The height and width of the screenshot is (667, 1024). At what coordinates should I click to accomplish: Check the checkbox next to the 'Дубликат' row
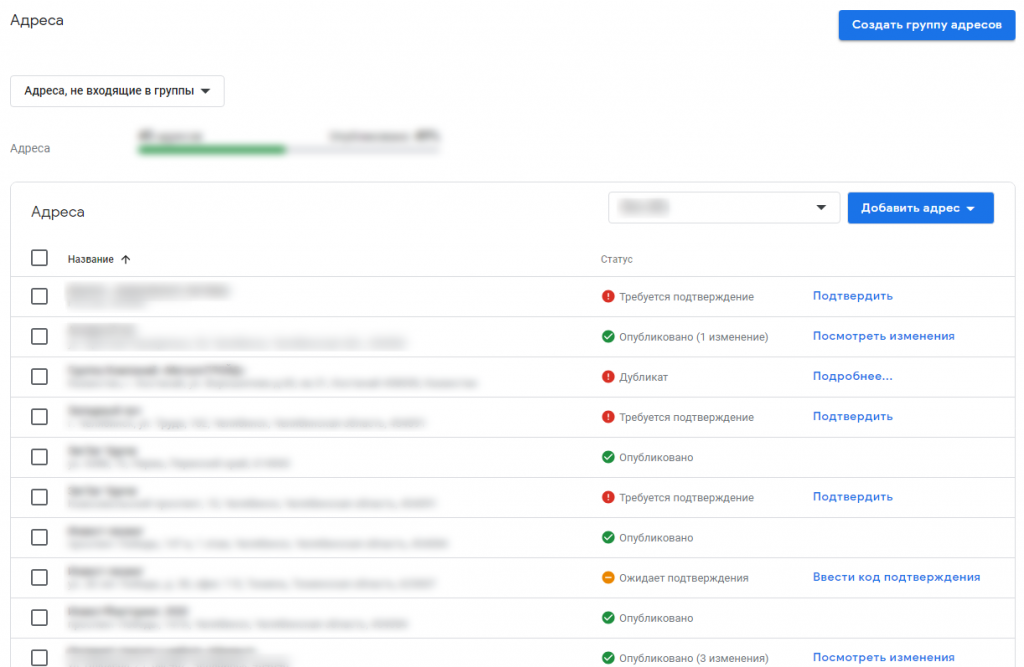[x=39, y=376]
